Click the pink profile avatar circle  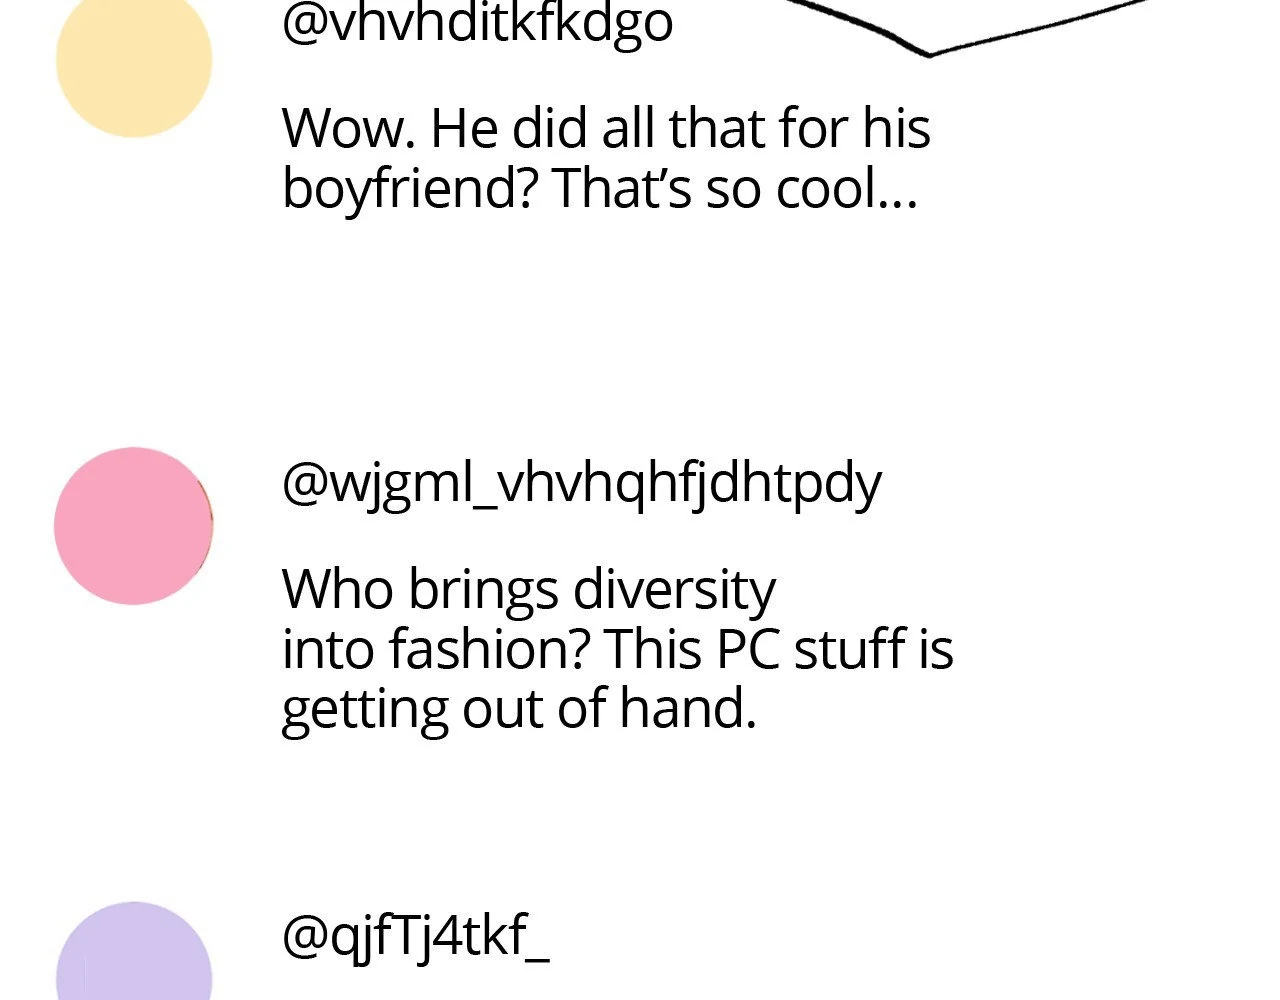coord(134,526)
